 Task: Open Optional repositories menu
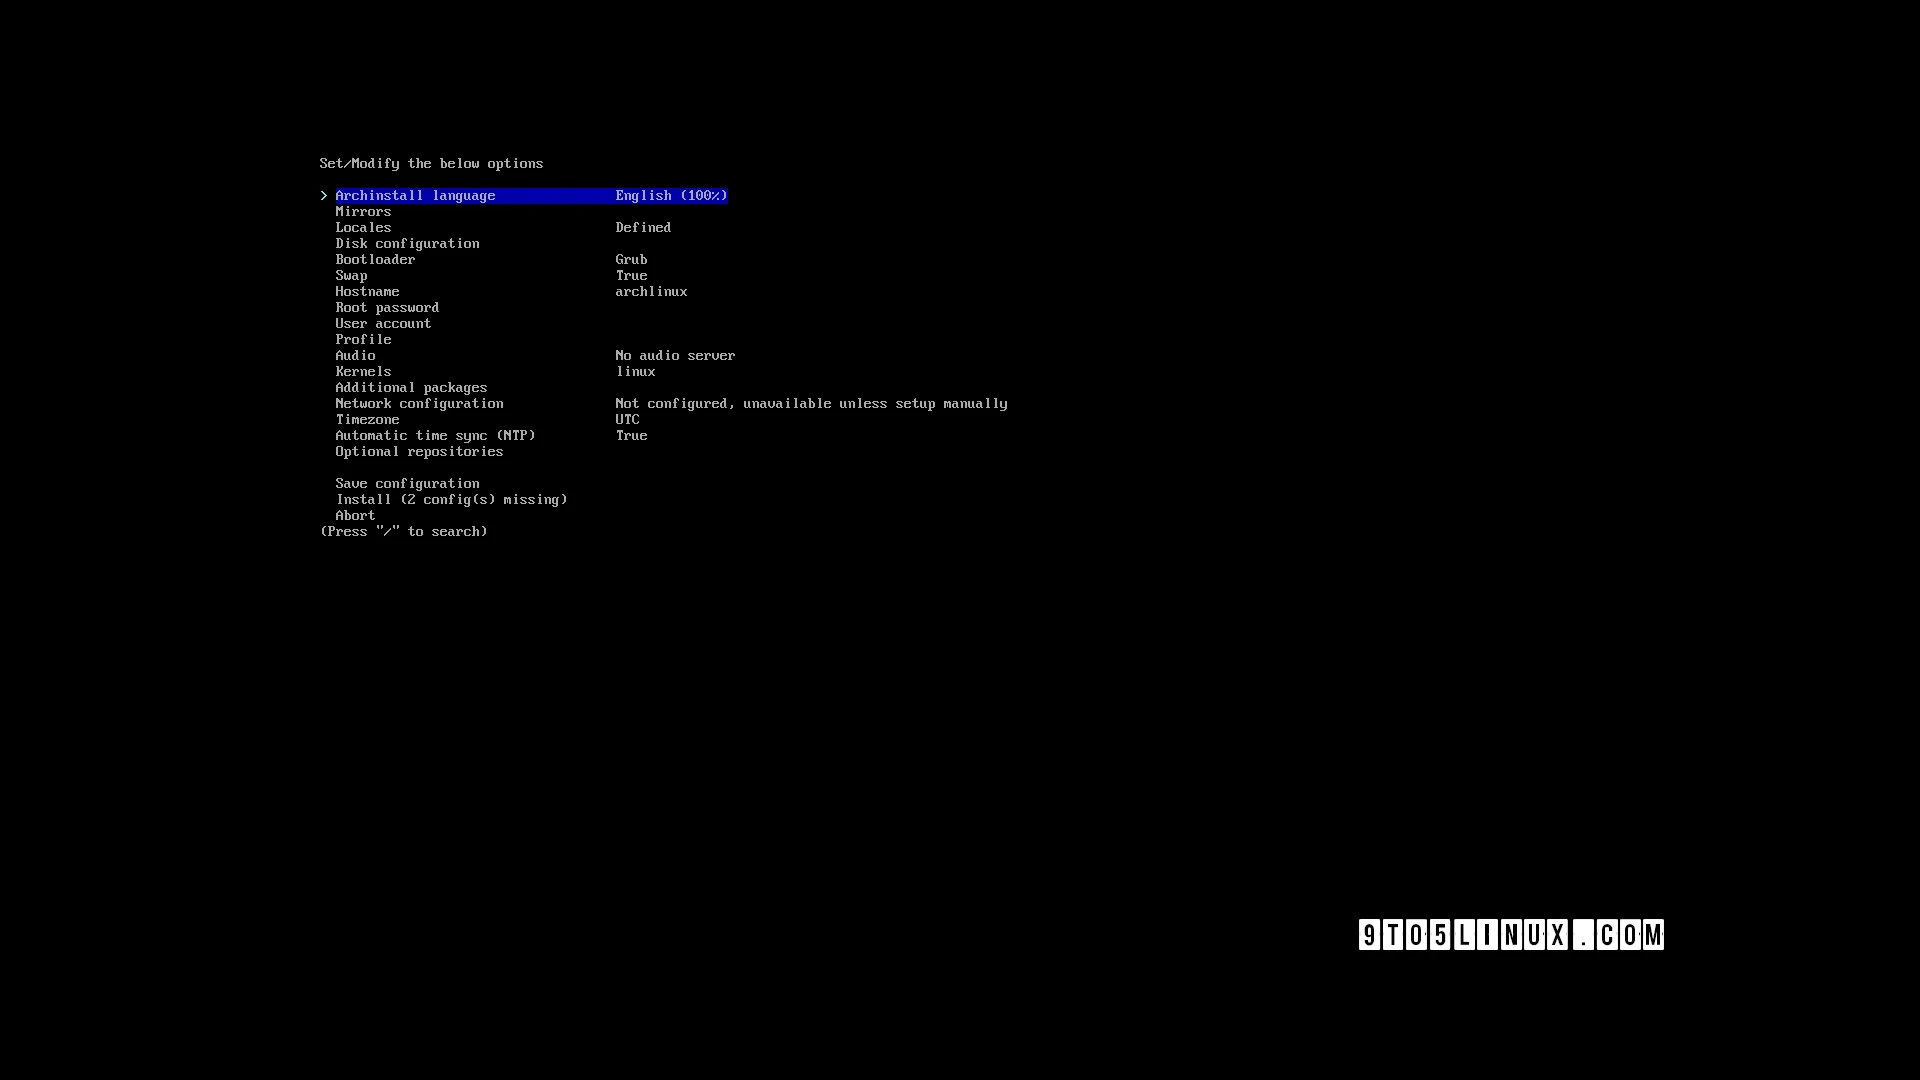point(418,451)
